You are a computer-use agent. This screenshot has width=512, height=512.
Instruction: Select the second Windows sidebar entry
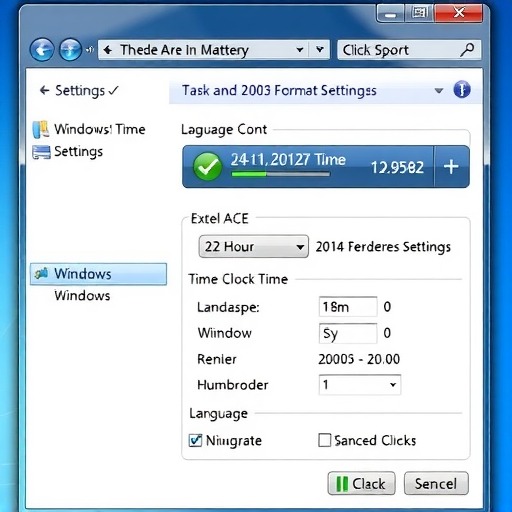(x=82, y=296)
